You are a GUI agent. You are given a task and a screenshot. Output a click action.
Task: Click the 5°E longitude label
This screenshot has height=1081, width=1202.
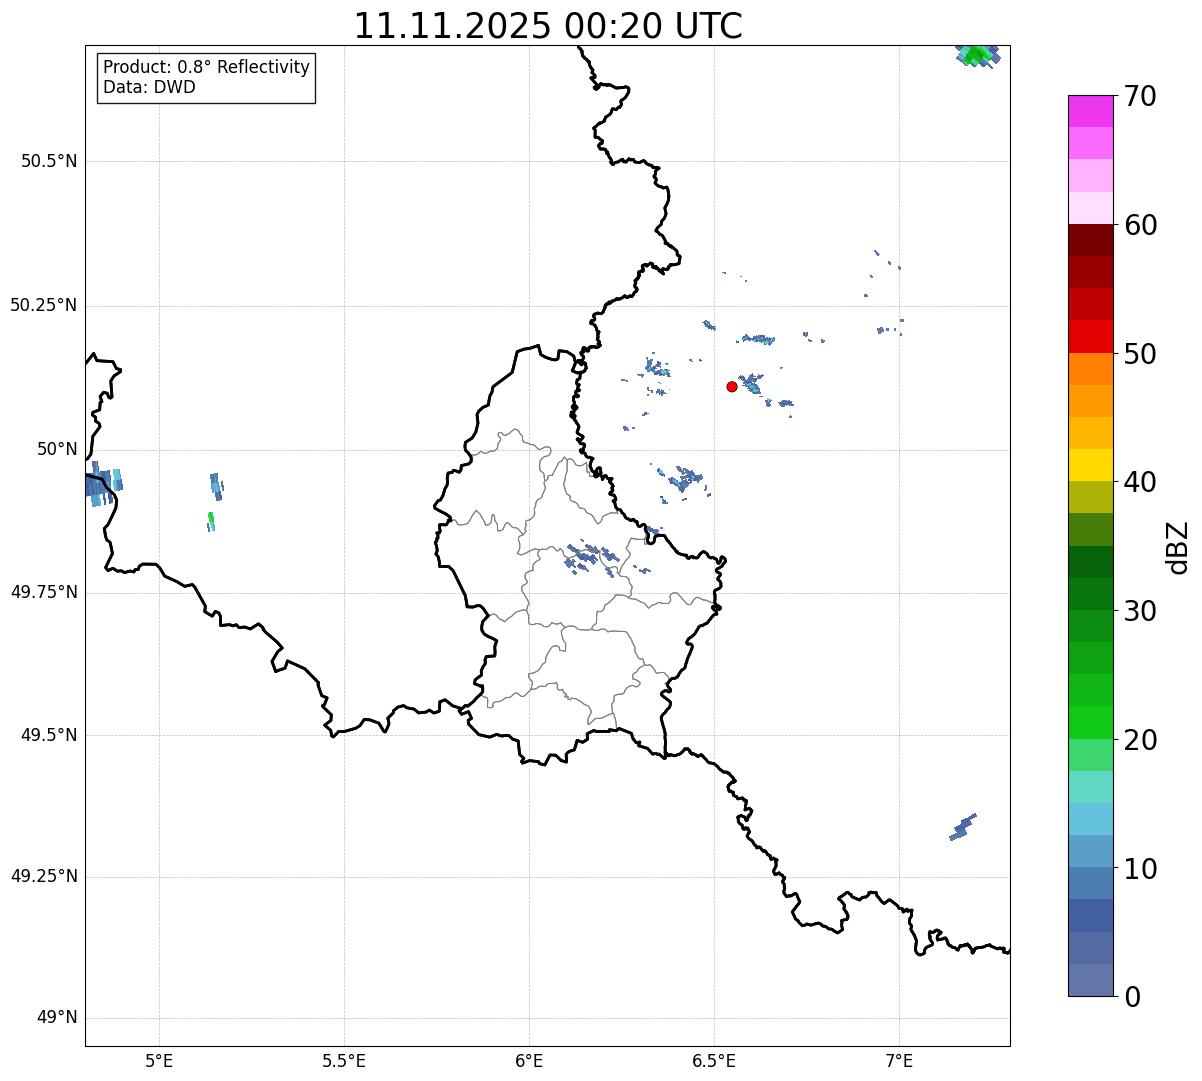[159, 1060]
